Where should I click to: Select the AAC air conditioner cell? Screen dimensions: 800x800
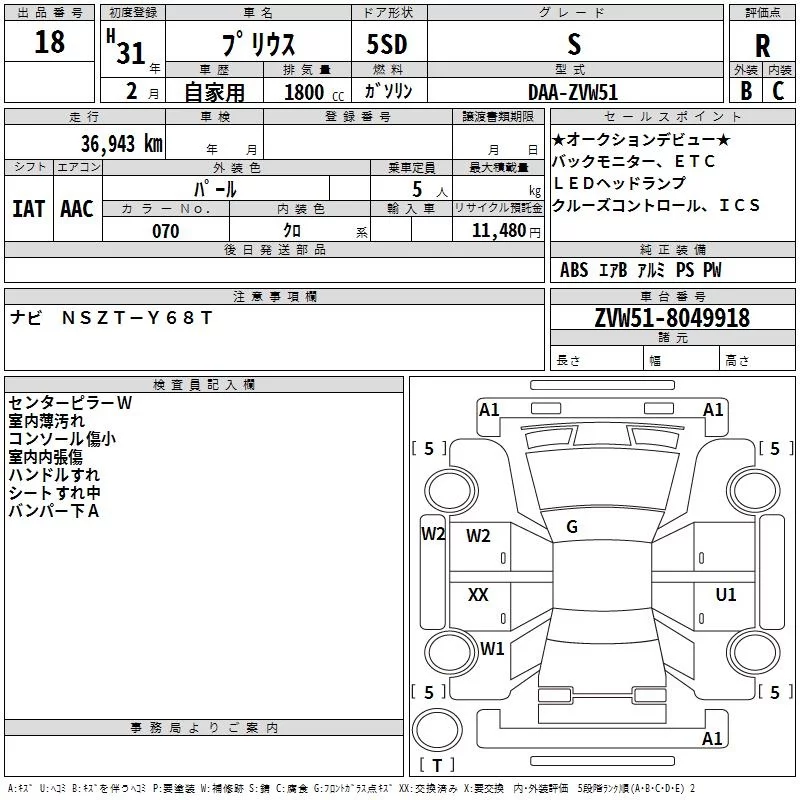[x=76, y=209]
